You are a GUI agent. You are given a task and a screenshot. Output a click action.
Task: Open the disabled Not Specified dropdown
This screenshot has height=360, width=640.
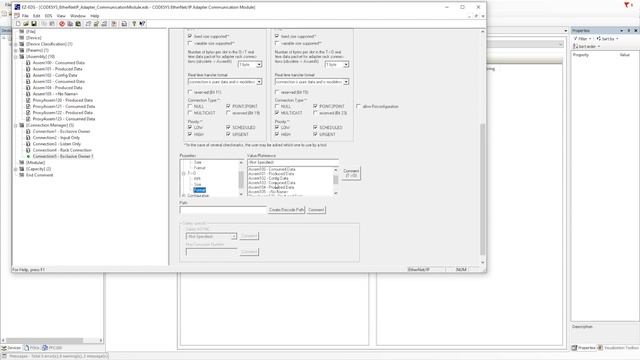pos(211,236)
